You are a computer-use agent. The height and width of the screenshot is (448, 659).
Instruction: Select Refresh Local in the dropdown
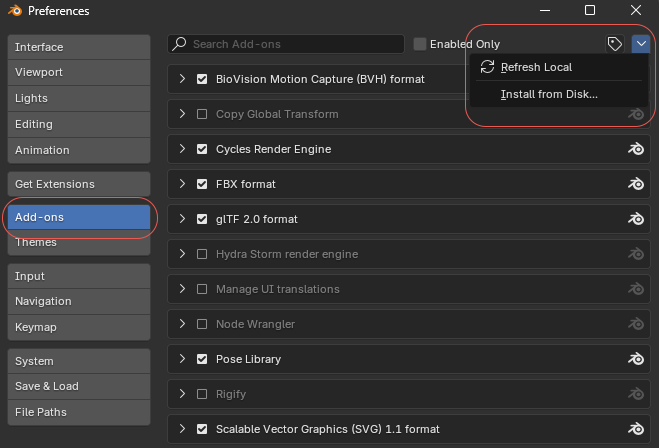(536, 67)
